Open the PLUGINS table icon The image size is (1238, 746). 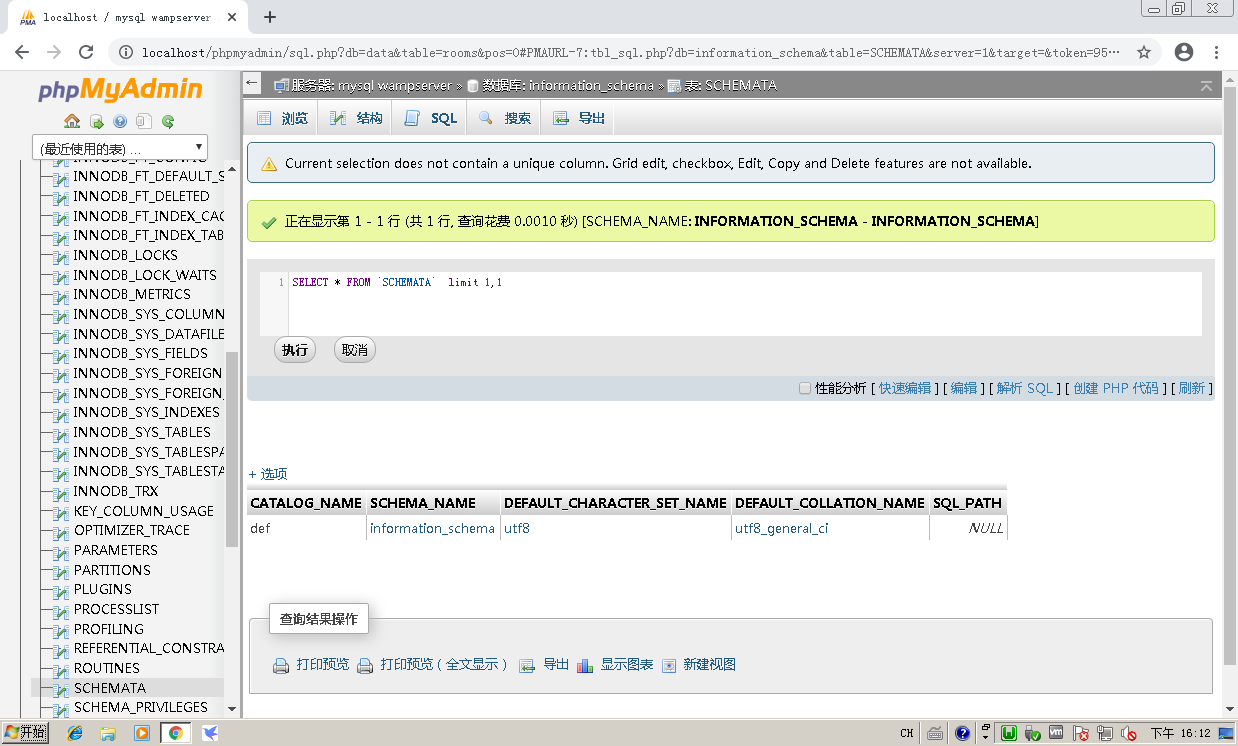point(60,590)
